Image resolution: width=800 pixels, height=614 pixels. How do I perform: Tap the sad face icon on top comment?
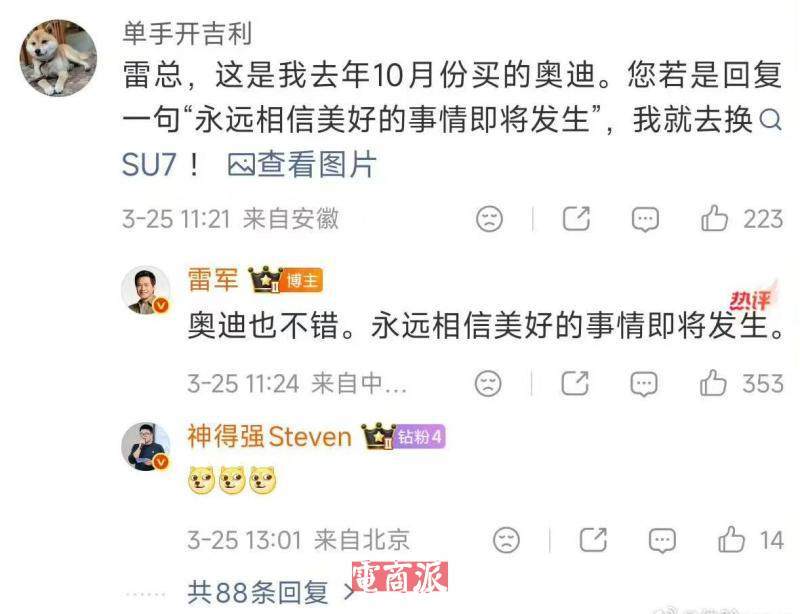point(489,219)
